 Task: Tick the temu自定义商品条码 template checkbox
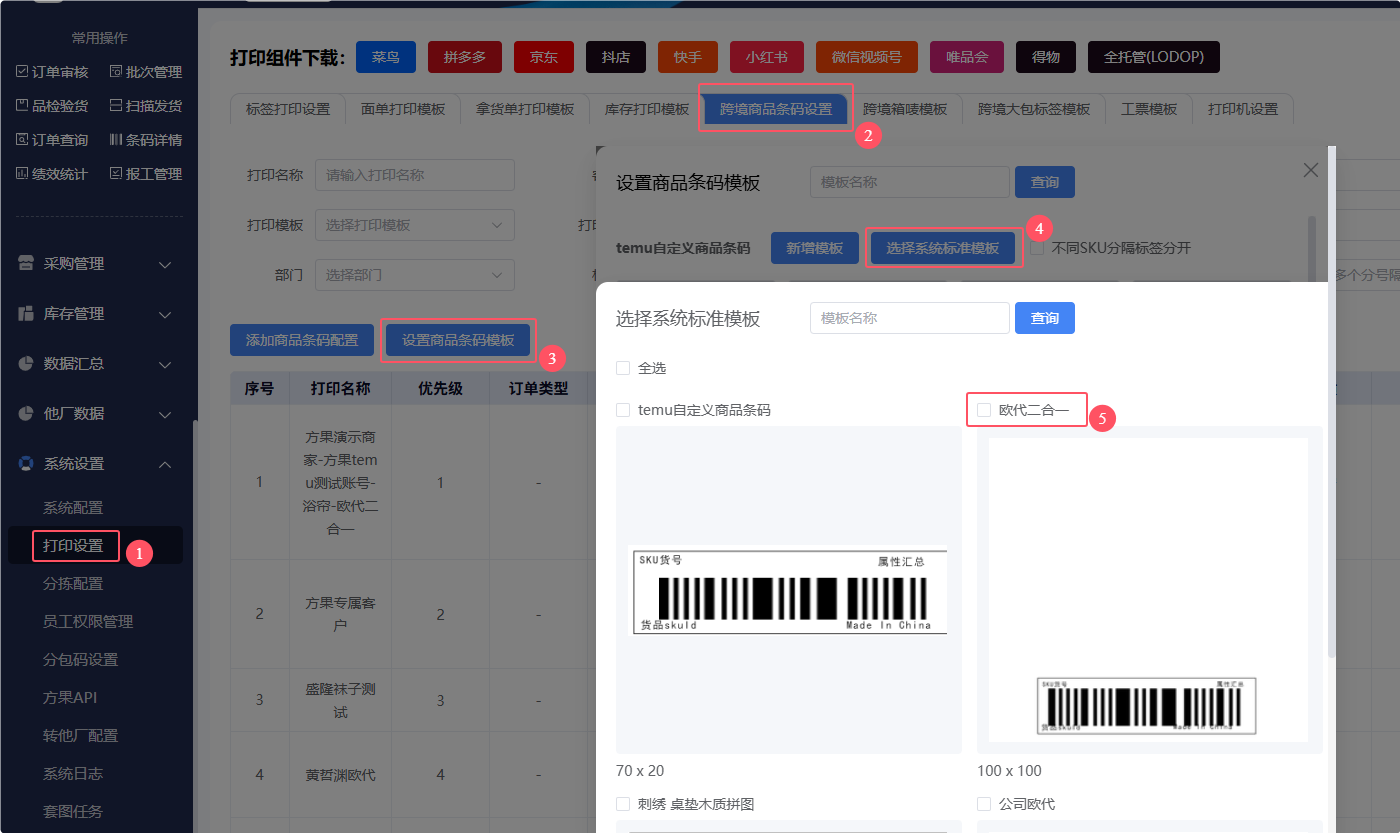point(623,410)
